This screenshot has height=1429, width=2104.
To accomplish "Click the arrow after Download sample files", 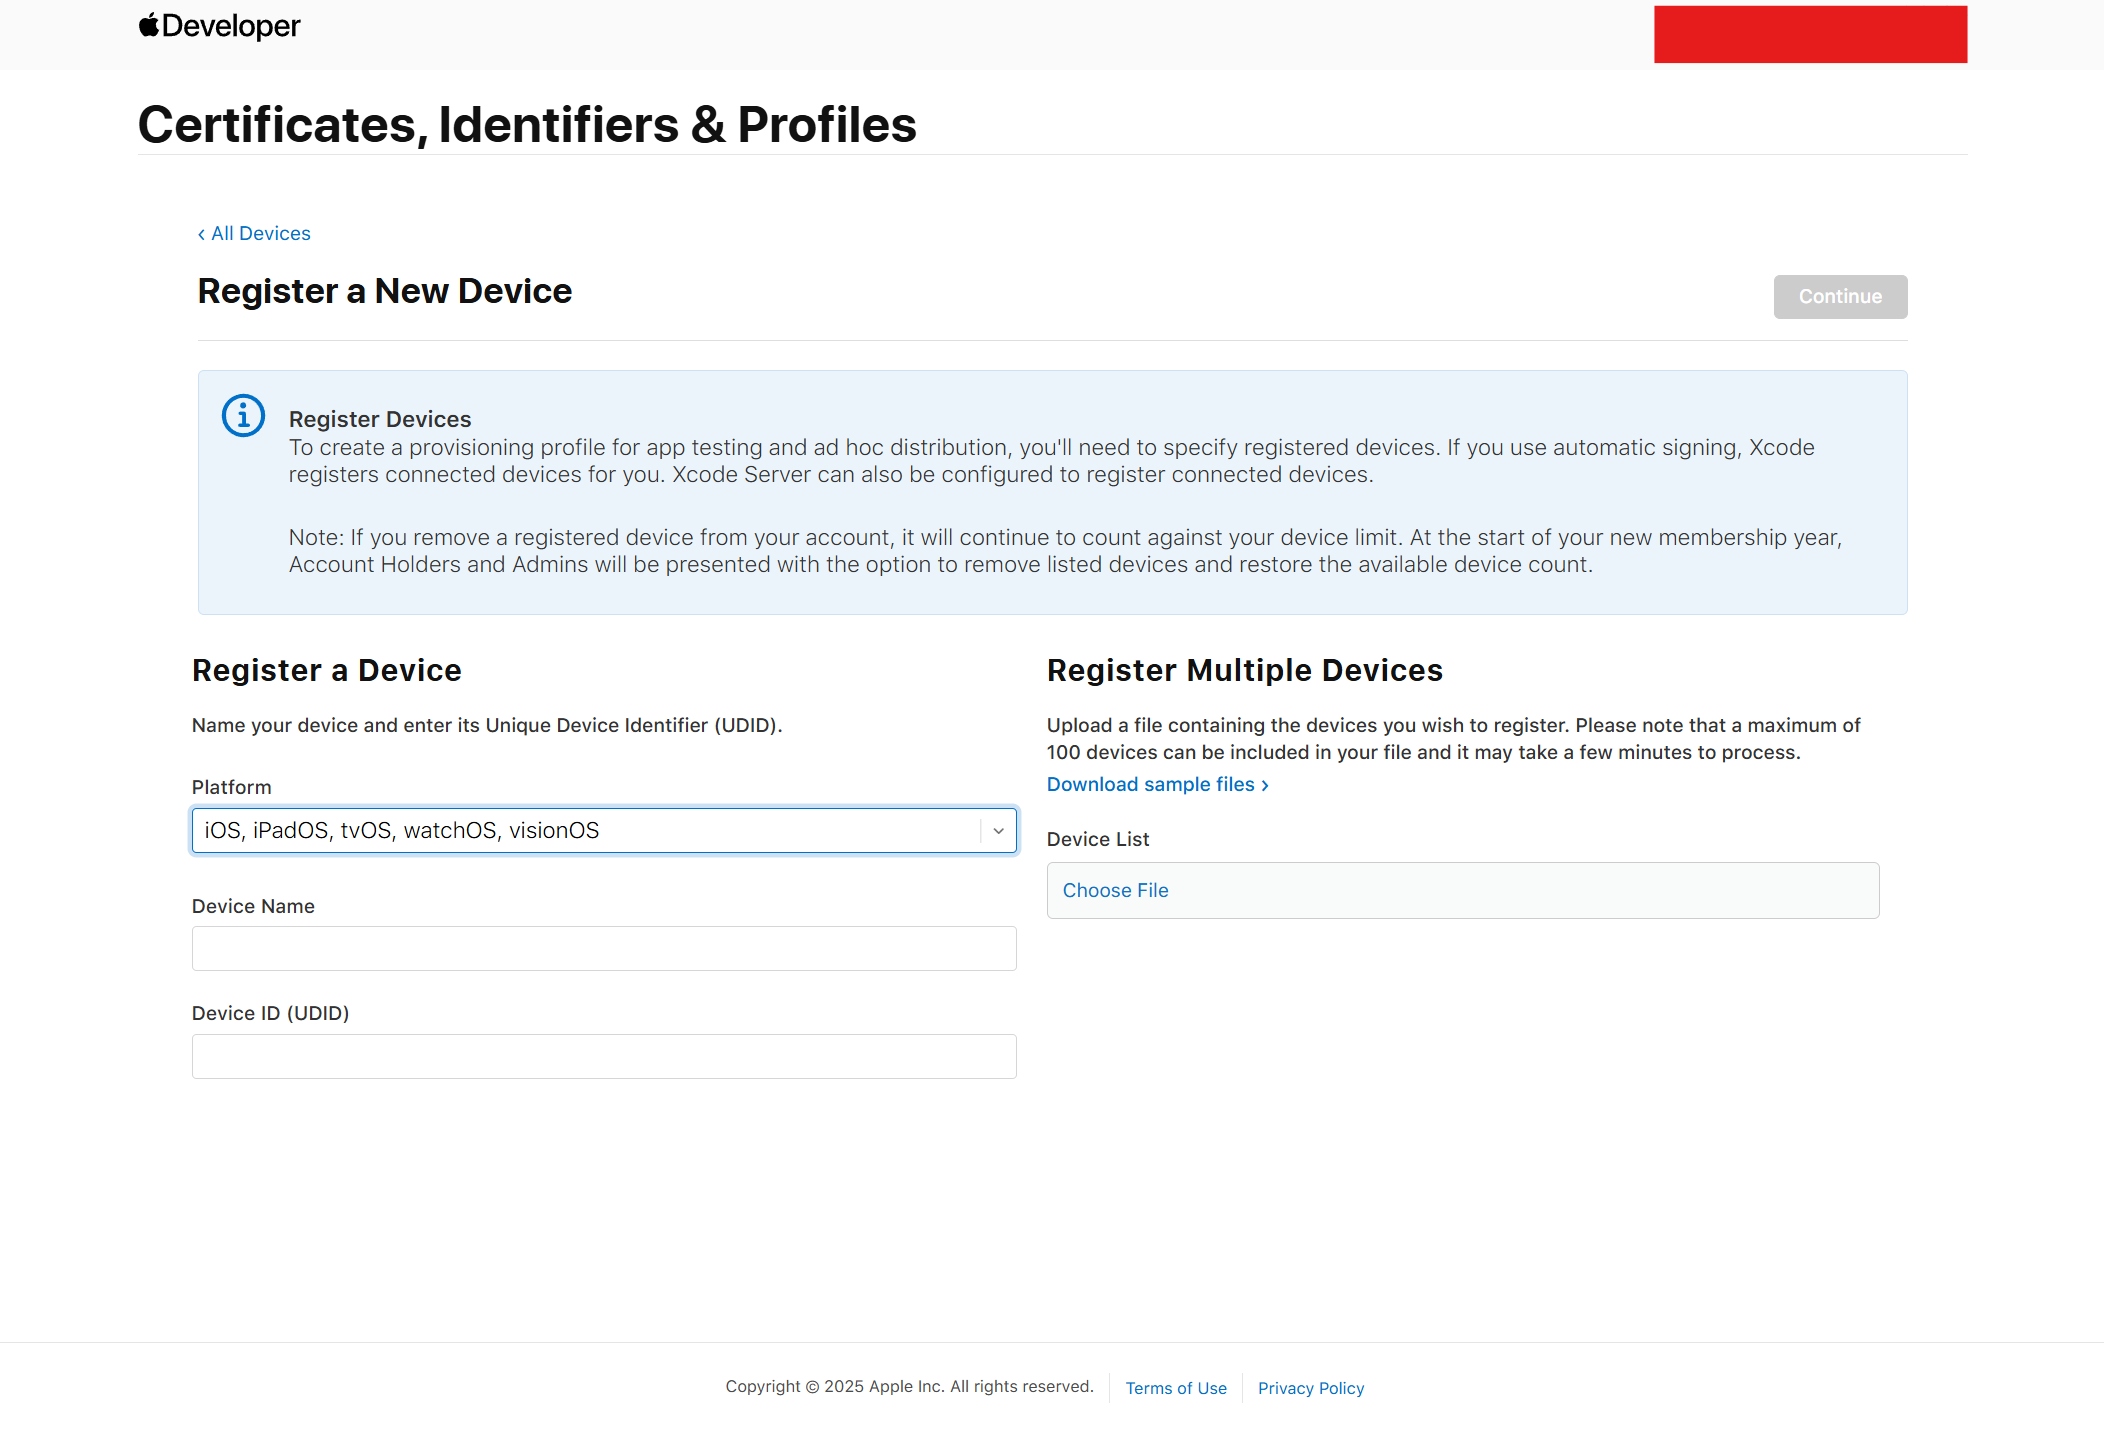I will pyautogui.click(x=1265, y=785).
